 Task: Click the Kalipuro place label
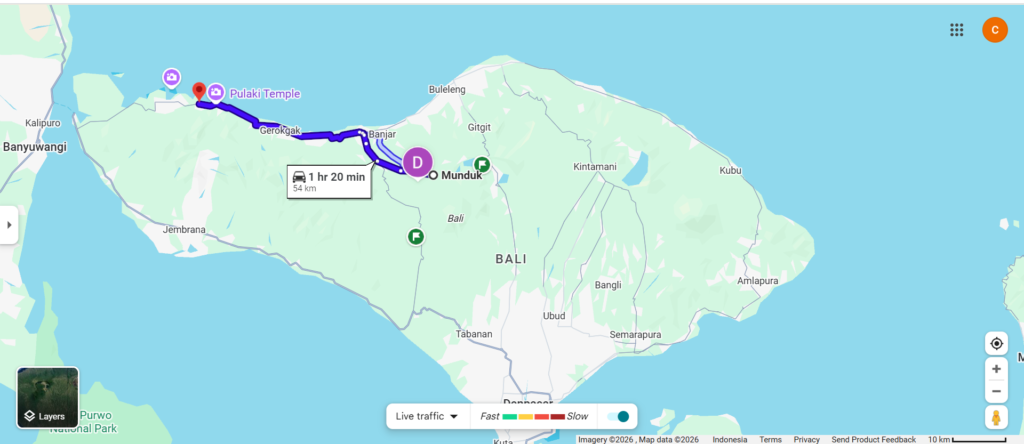coord(42,123)
